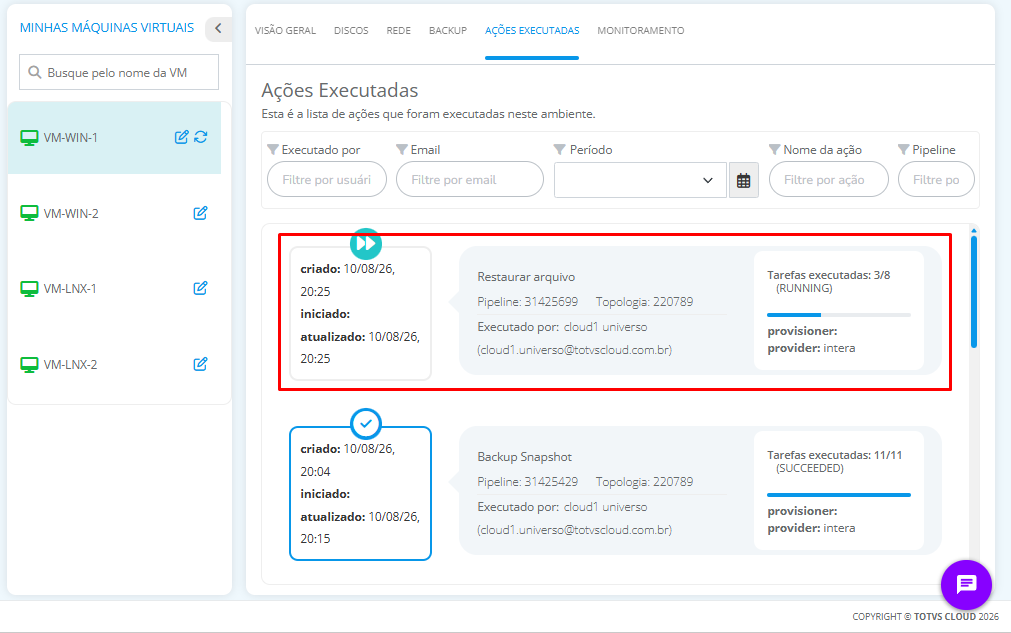Focus the Pipeline filter field
This screenshot has width=1011, height=633.
(x=936, y=179)
